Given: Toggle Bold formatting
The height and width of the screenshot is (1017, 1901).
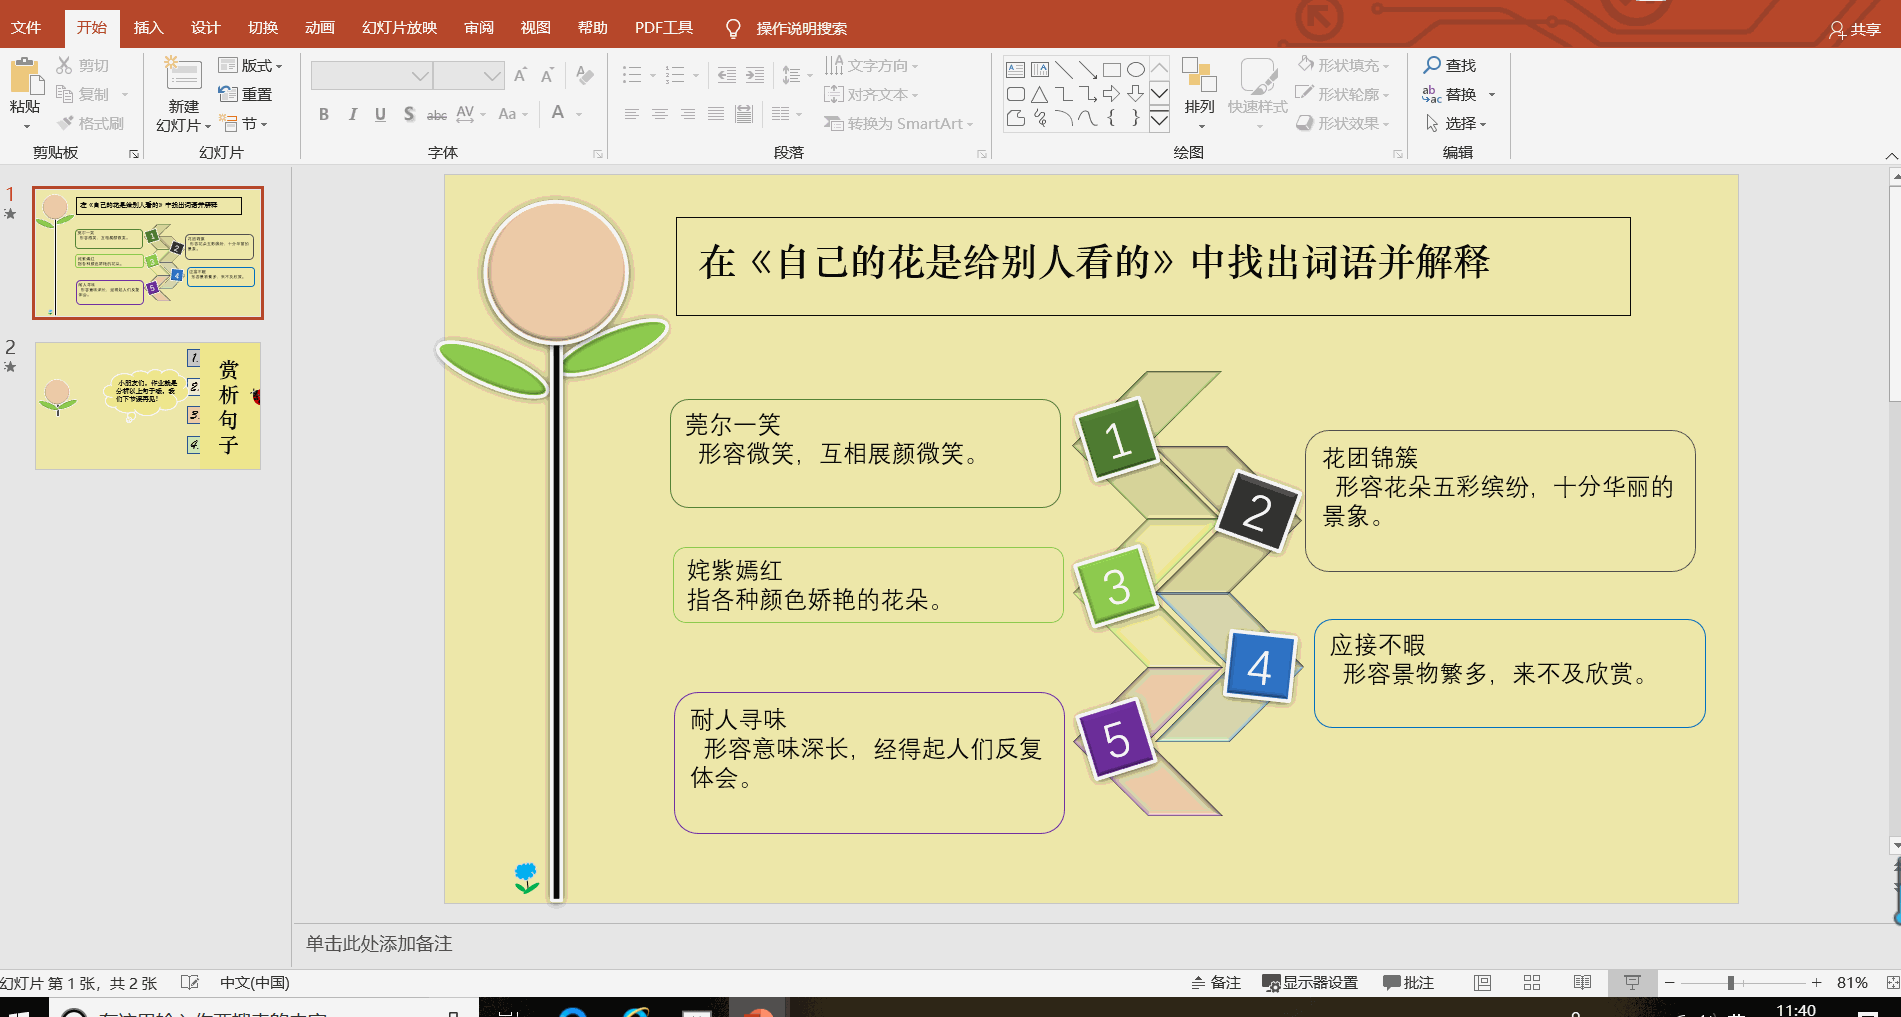Looking at the screenshot, I should (324, 114).
